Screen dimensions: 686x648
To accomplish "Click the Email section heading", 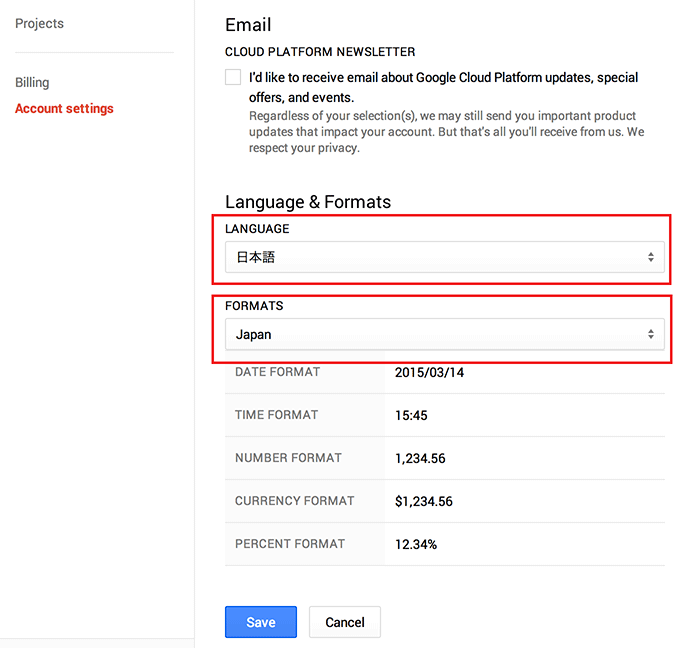I will 248,25.
